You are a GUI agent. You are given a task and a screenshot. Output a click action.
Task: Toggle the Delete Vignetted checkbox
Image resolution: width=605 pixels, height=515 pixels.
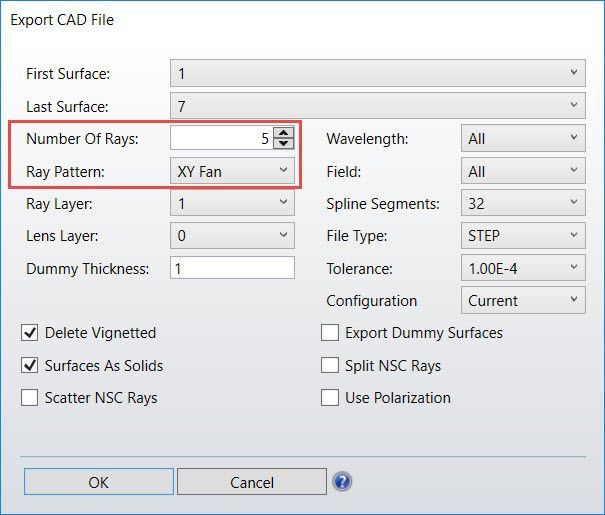tap(30, 333)
